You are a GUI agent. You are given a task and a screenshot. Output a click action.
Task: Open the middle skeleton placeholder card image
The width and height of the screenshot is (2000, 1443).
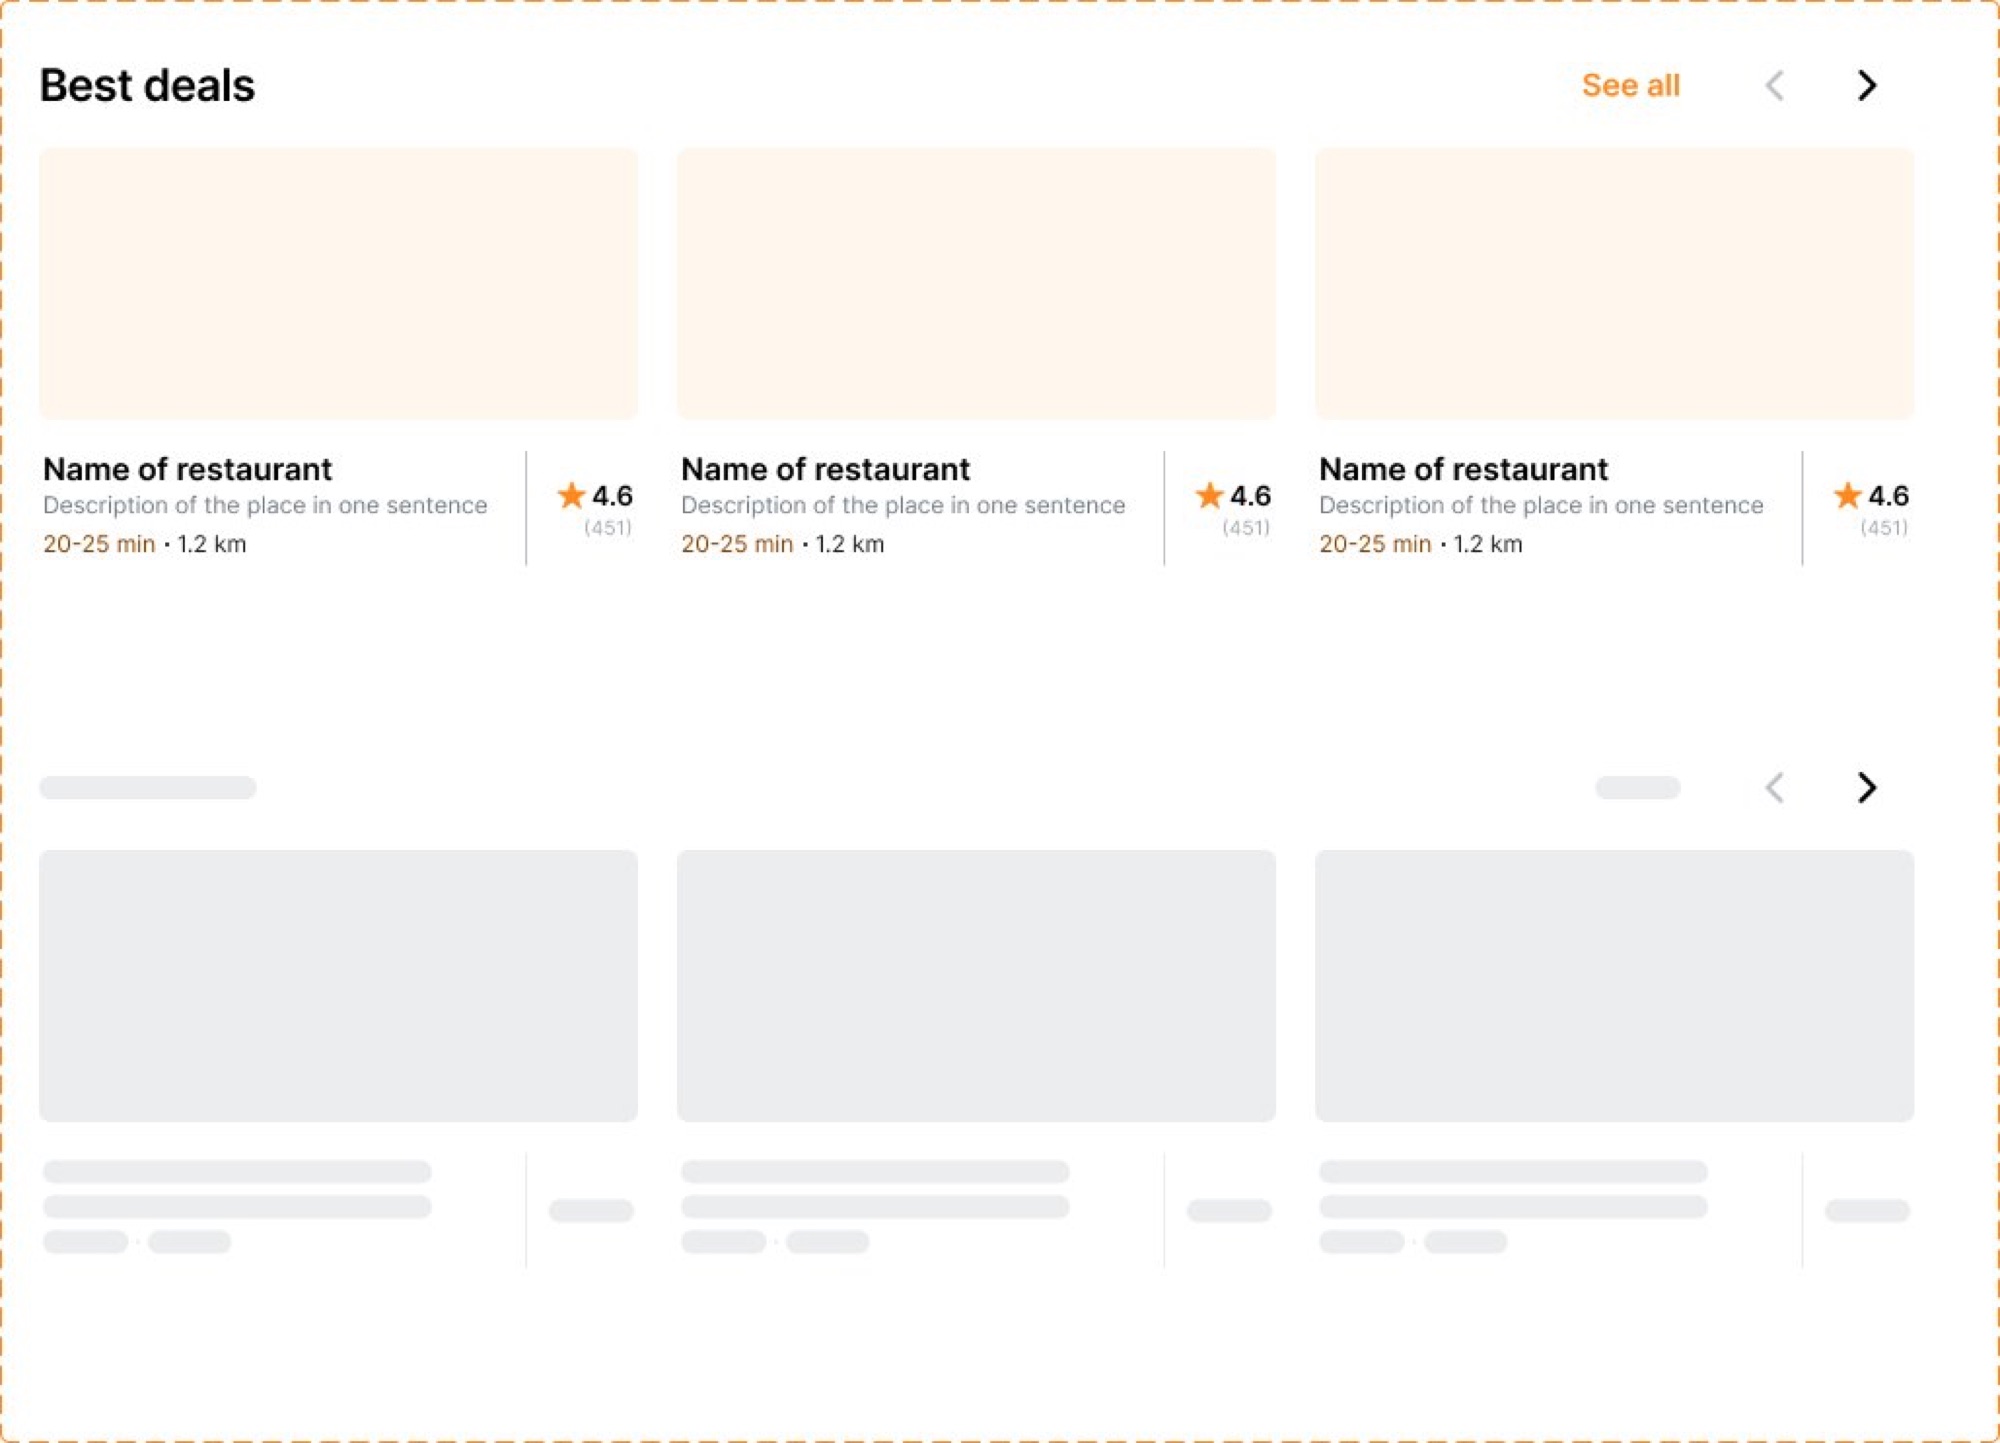[x=976, y=986]
